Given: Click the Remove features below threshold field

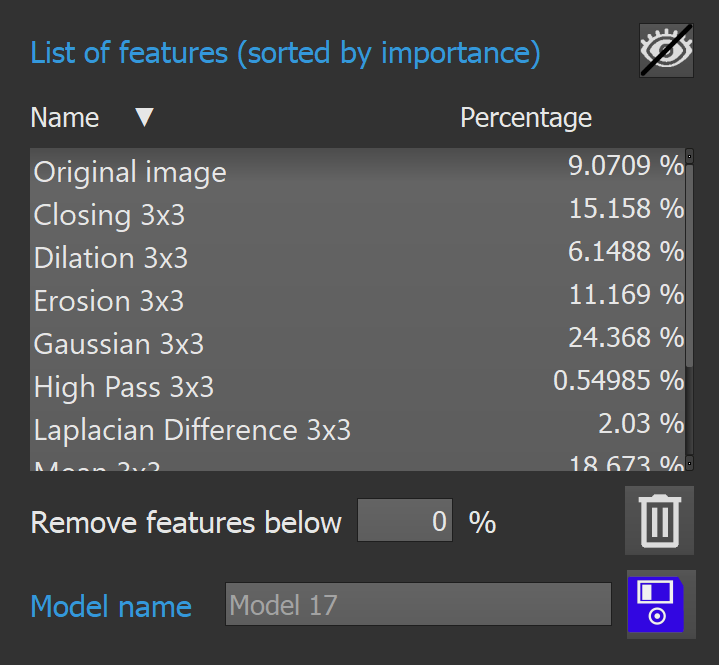Looking at the screenshot, I should [405, 520].
